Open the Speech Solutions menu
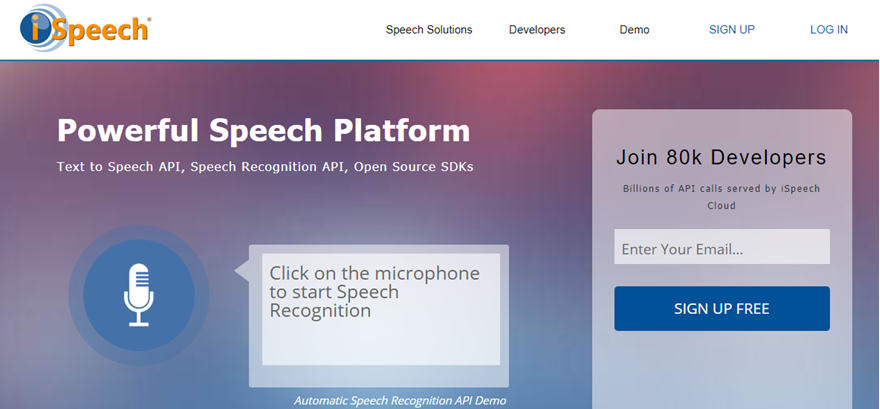The image size is (880, 409). click(429, 30)
